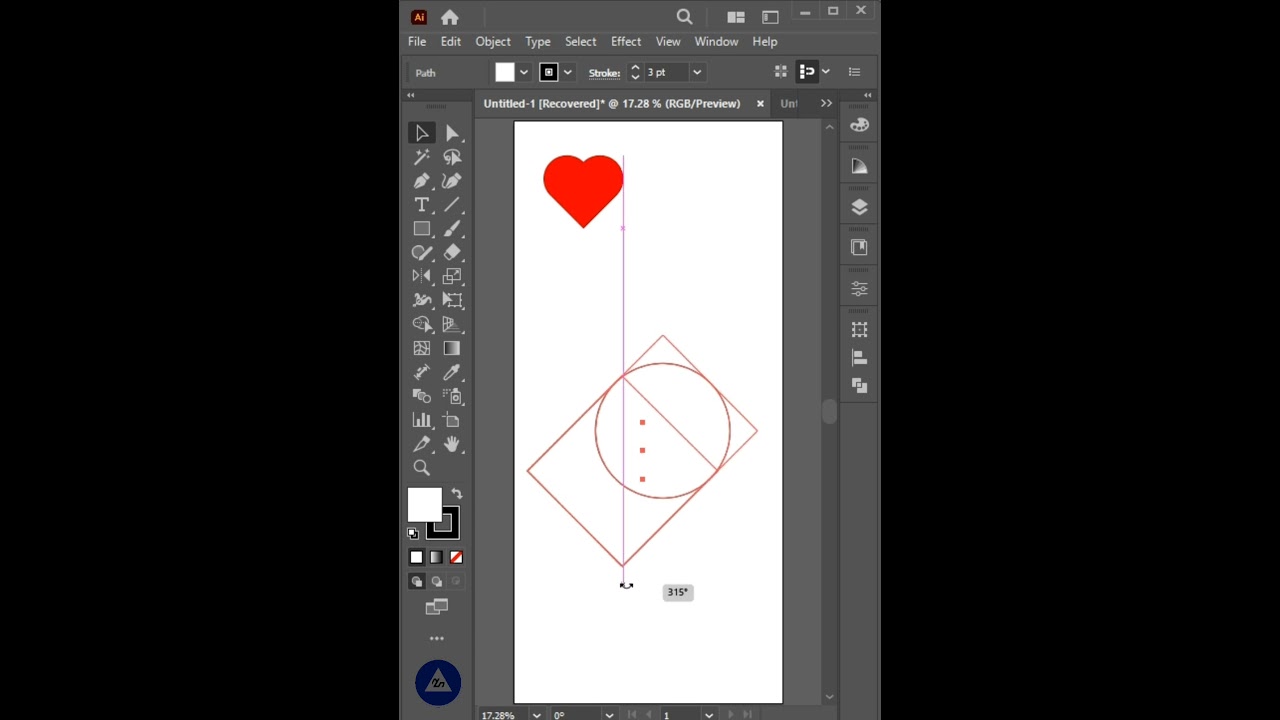Reset to default fill and stroke

click(x=413, y=533)
